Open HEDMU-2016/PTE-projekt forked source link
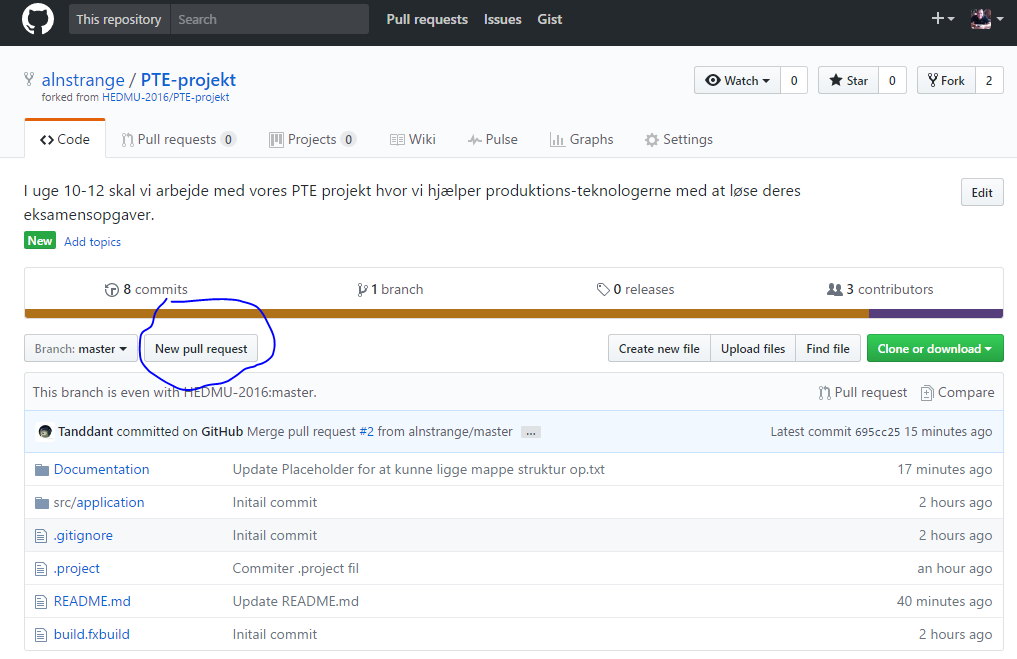Viewport: 1017px width, 659px height. [165, 97]
